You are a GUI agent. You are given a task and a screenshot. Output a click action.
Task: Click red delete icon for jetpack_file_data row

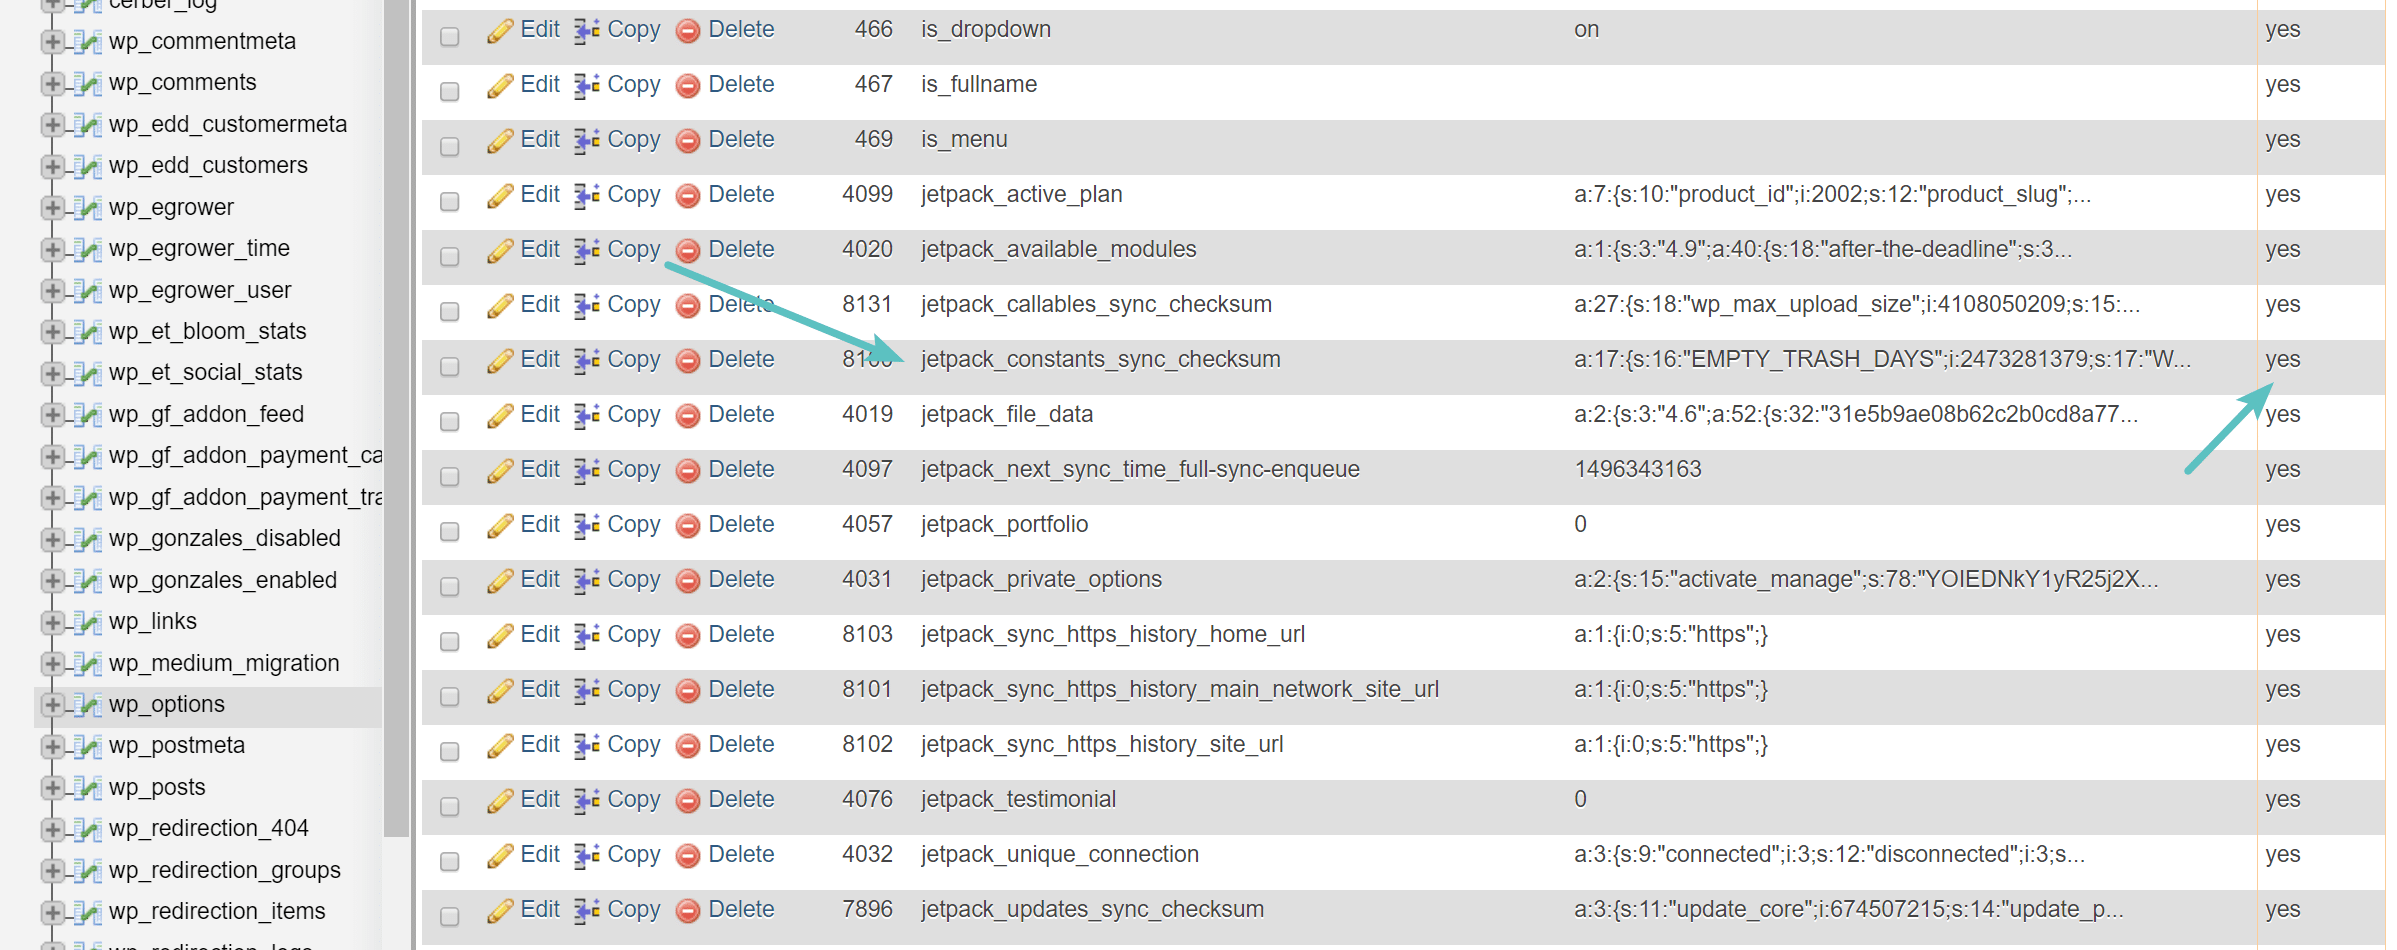pos(687,416)
